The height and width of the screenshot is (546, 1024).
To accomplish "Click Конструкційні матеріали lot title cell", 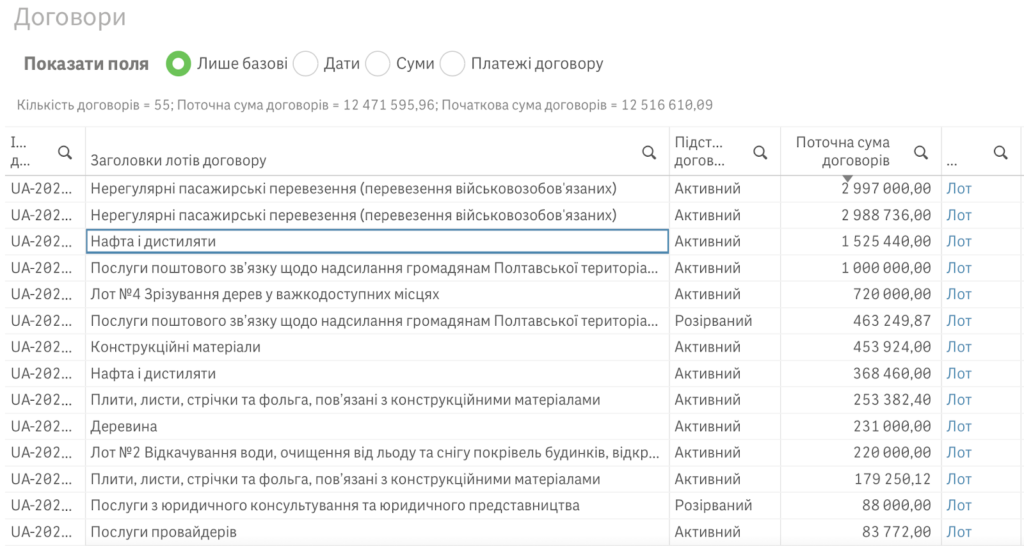I will click(176, 347).
